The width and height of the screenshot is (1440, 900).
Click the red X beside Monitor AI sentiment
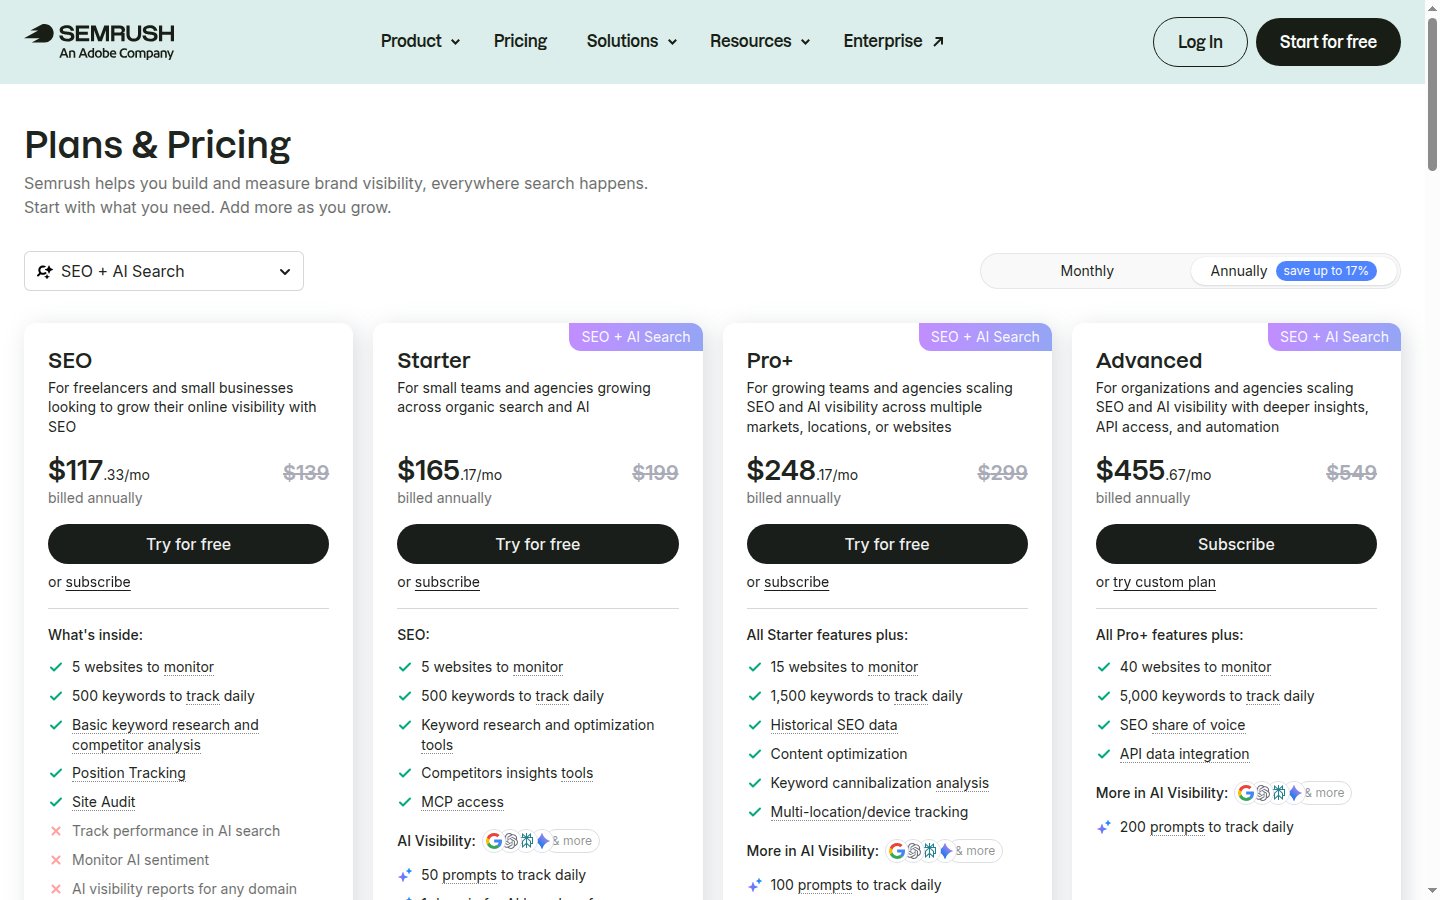pyautogui.click(x=56, y=860)
